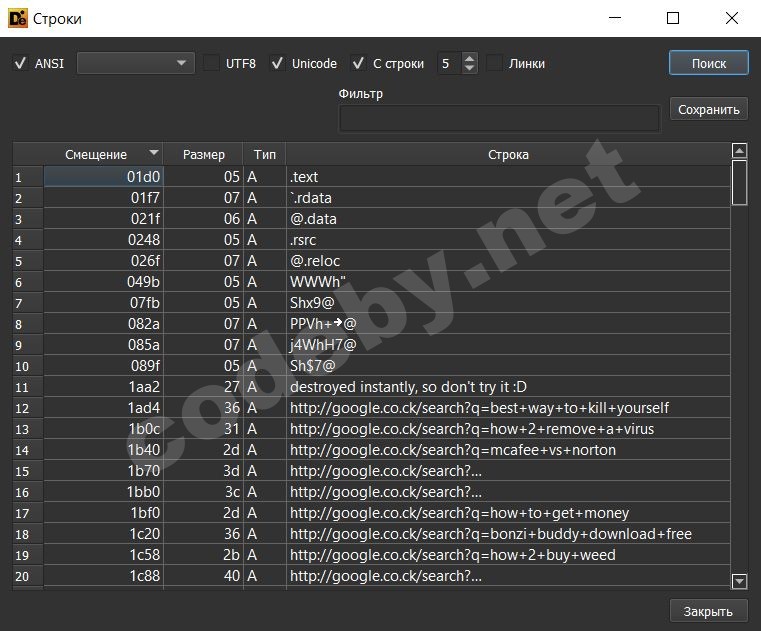The width and height of the screenshot is (761, 631).
Task: Click offset cell 1bf0
Action: (103, 513)
